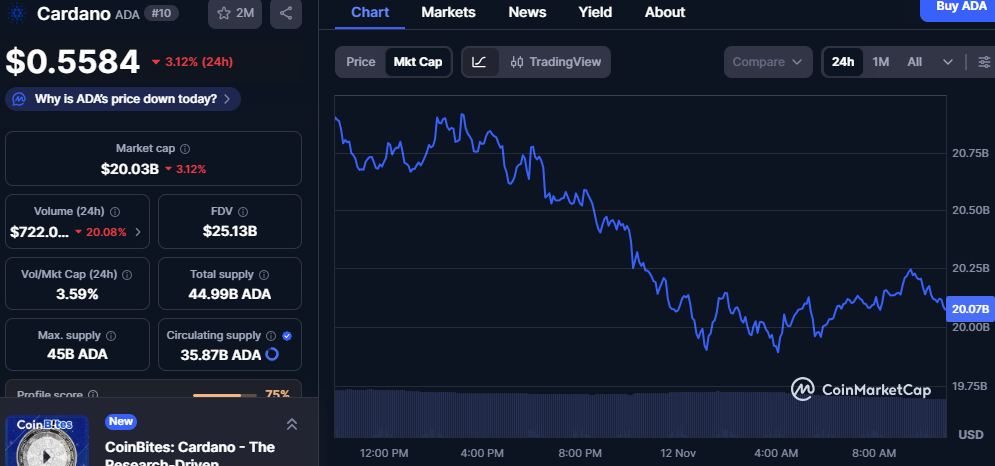Toggle chart to Price mode
The image size is (995, 466).
coord(360,62)
